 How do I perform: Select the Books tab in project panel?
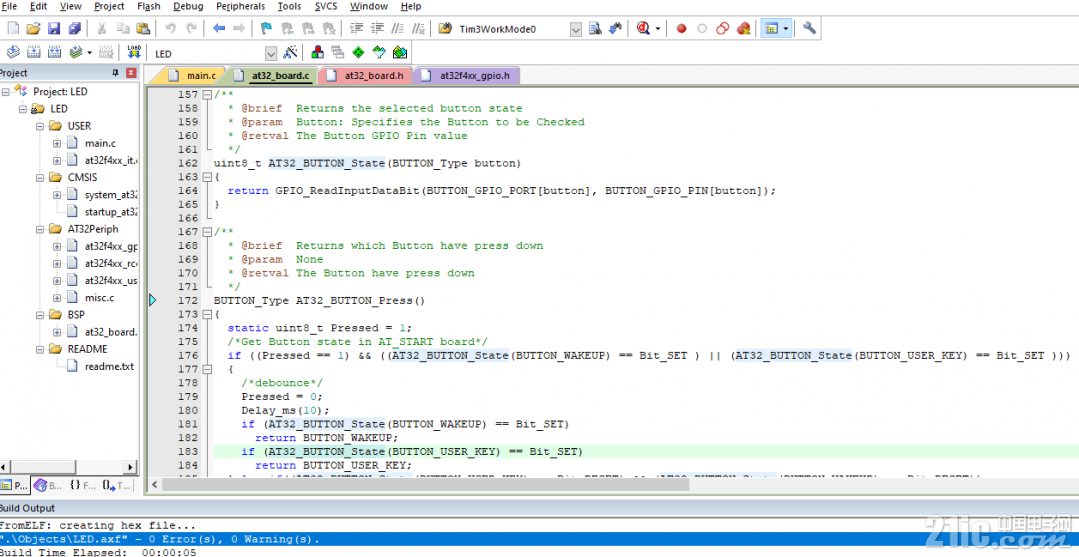(49, 485)
